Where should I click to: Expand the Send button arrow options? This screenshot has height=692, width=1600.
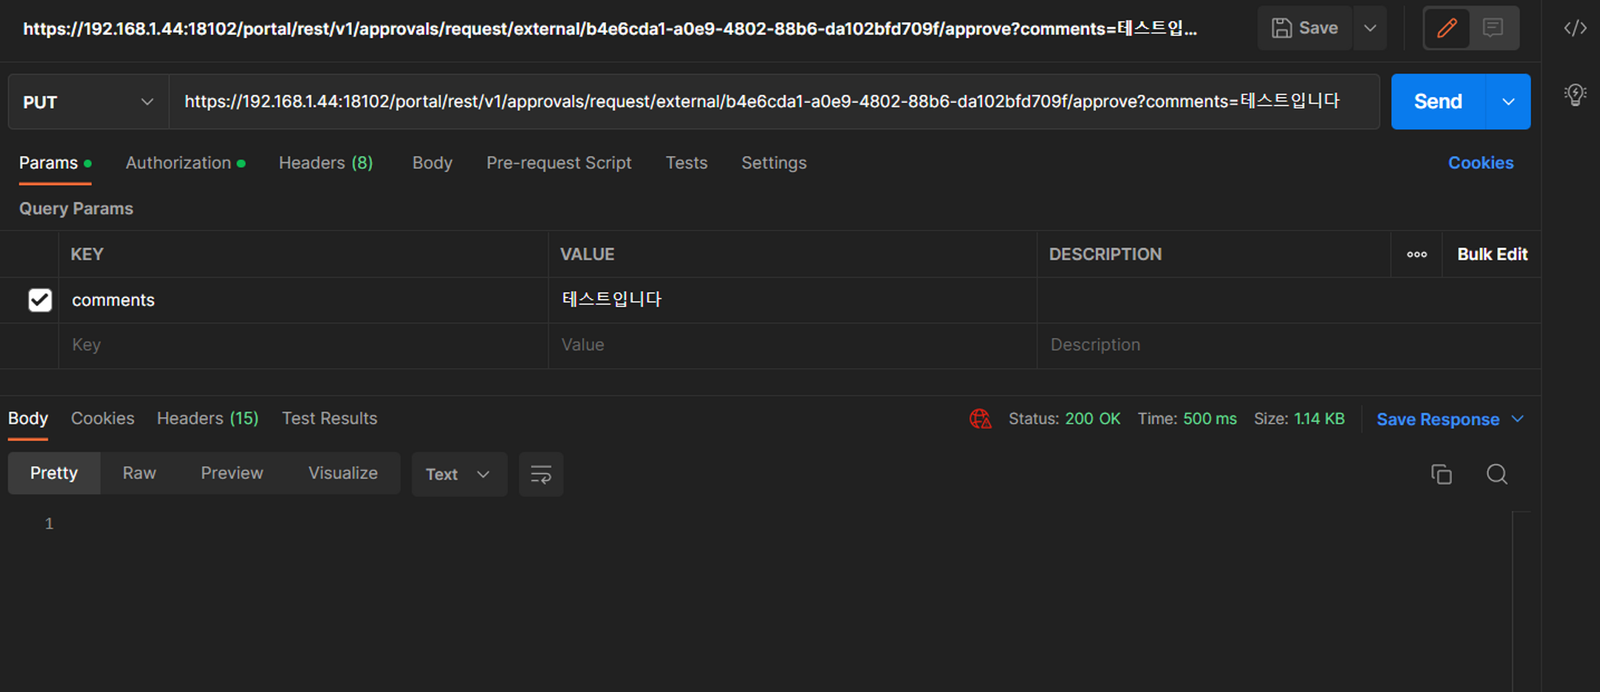coord(1508,102)
